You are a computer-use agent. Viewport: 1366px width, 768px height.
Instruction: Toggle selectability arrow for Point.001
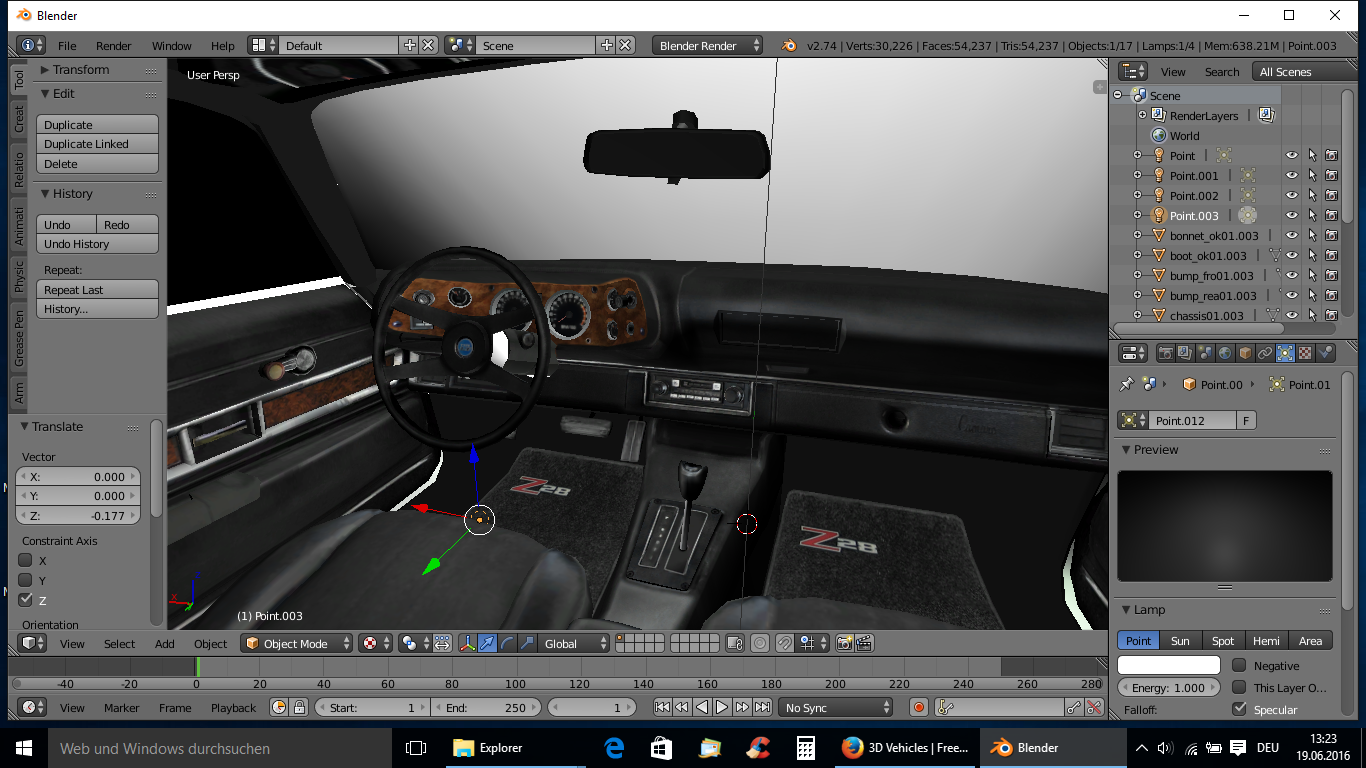1312,175
